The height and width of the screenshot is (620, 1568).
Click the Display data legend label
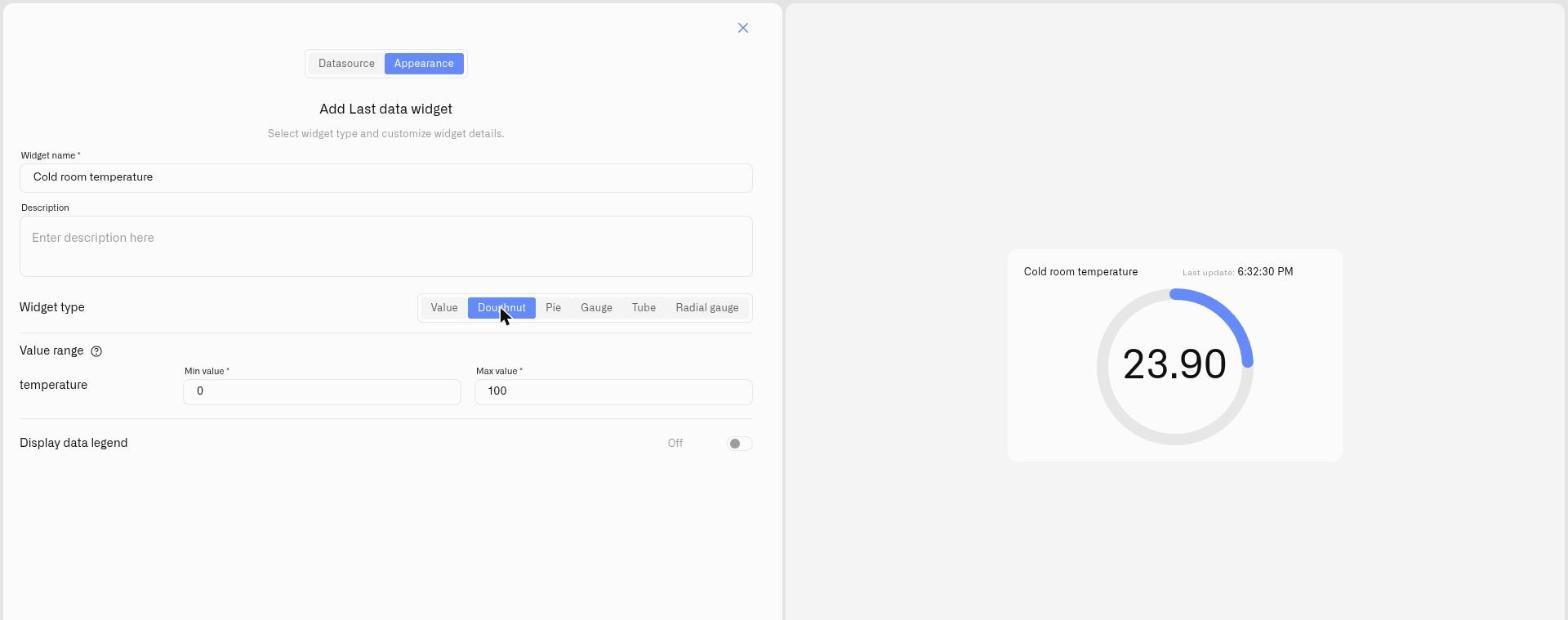(x=74, y=443)
